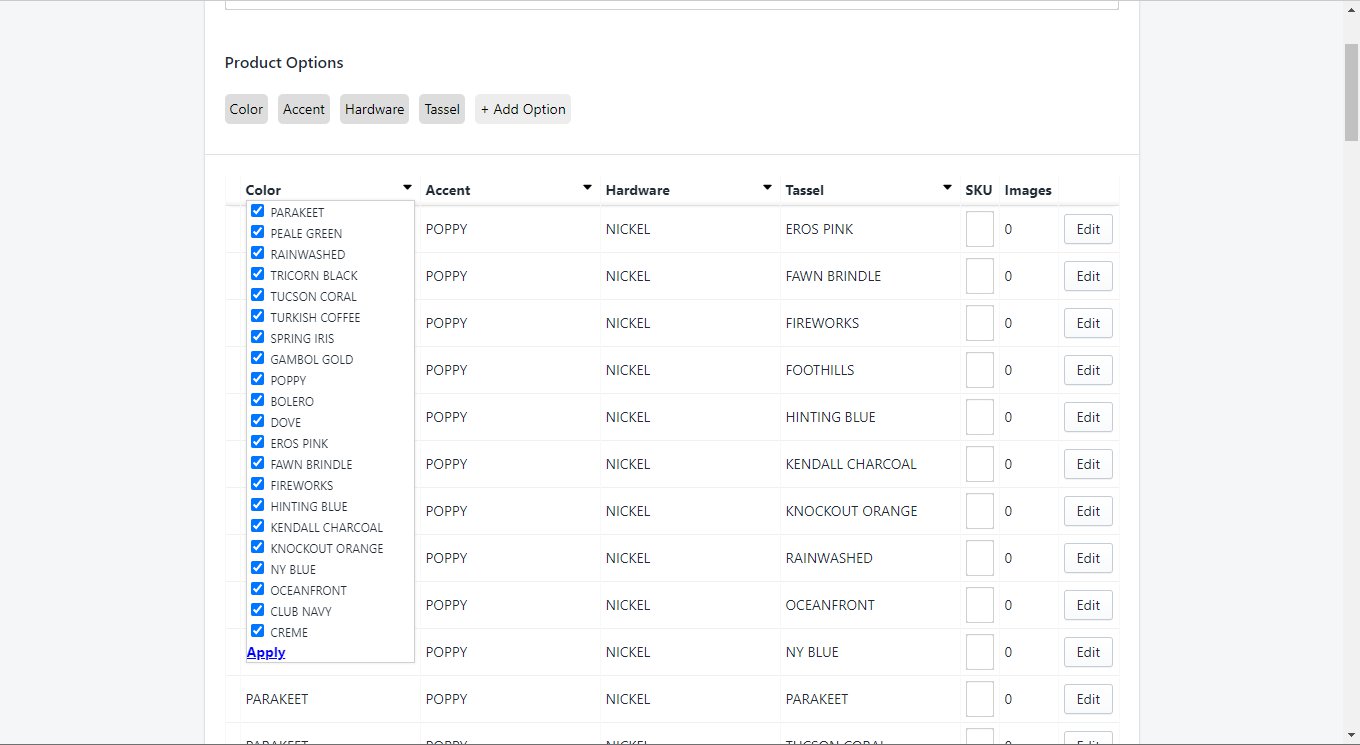Disable the CLUB NAVY checkbox
1360x745 pixels.
click(258, 610)
